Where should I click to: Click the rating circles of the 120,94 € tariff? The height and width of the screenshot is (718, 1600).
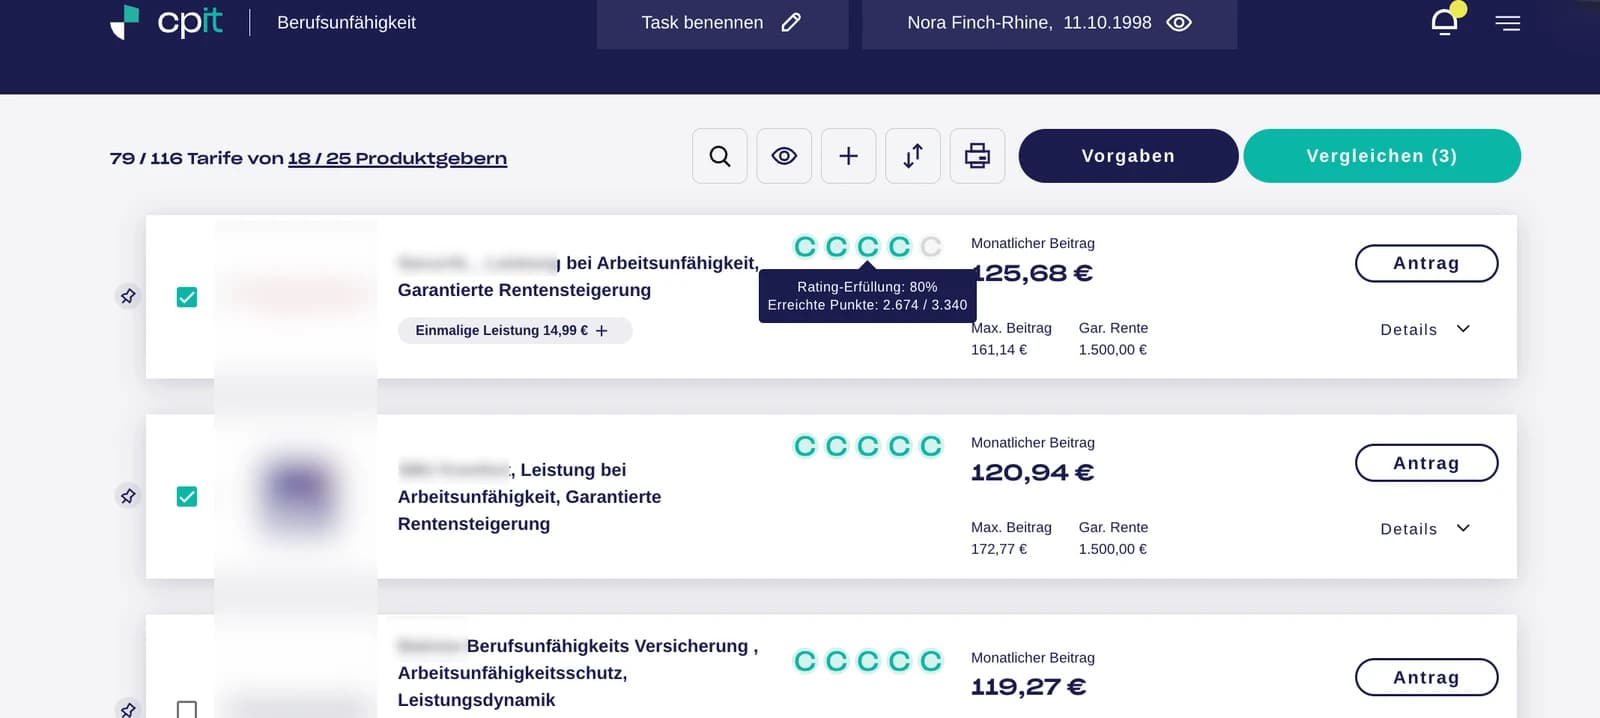(868, 445)
